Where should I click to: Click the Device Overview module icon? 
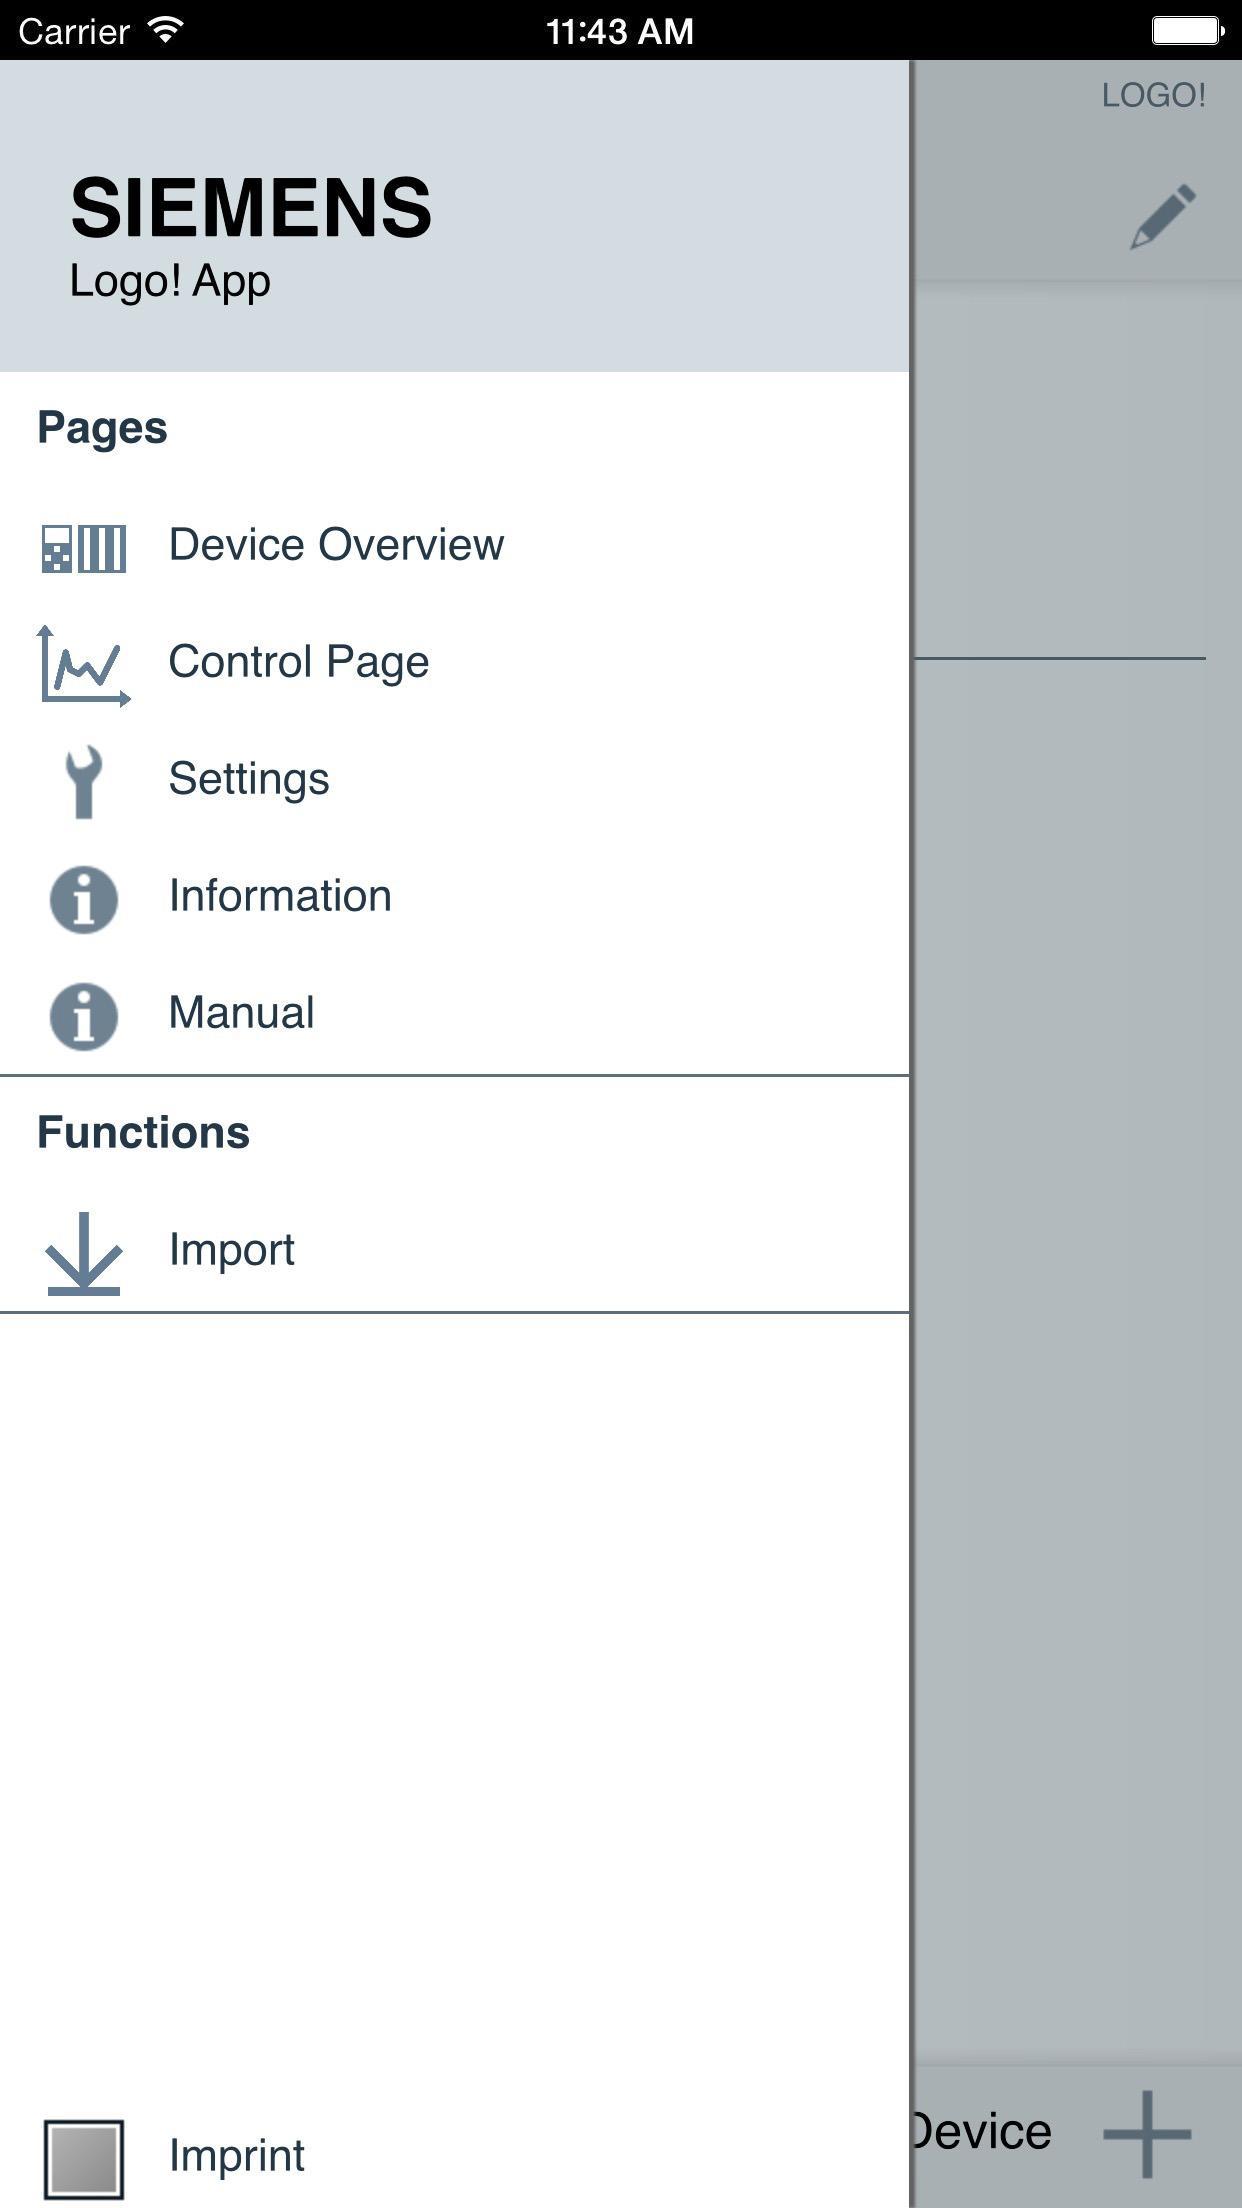[x=84, y=548]
